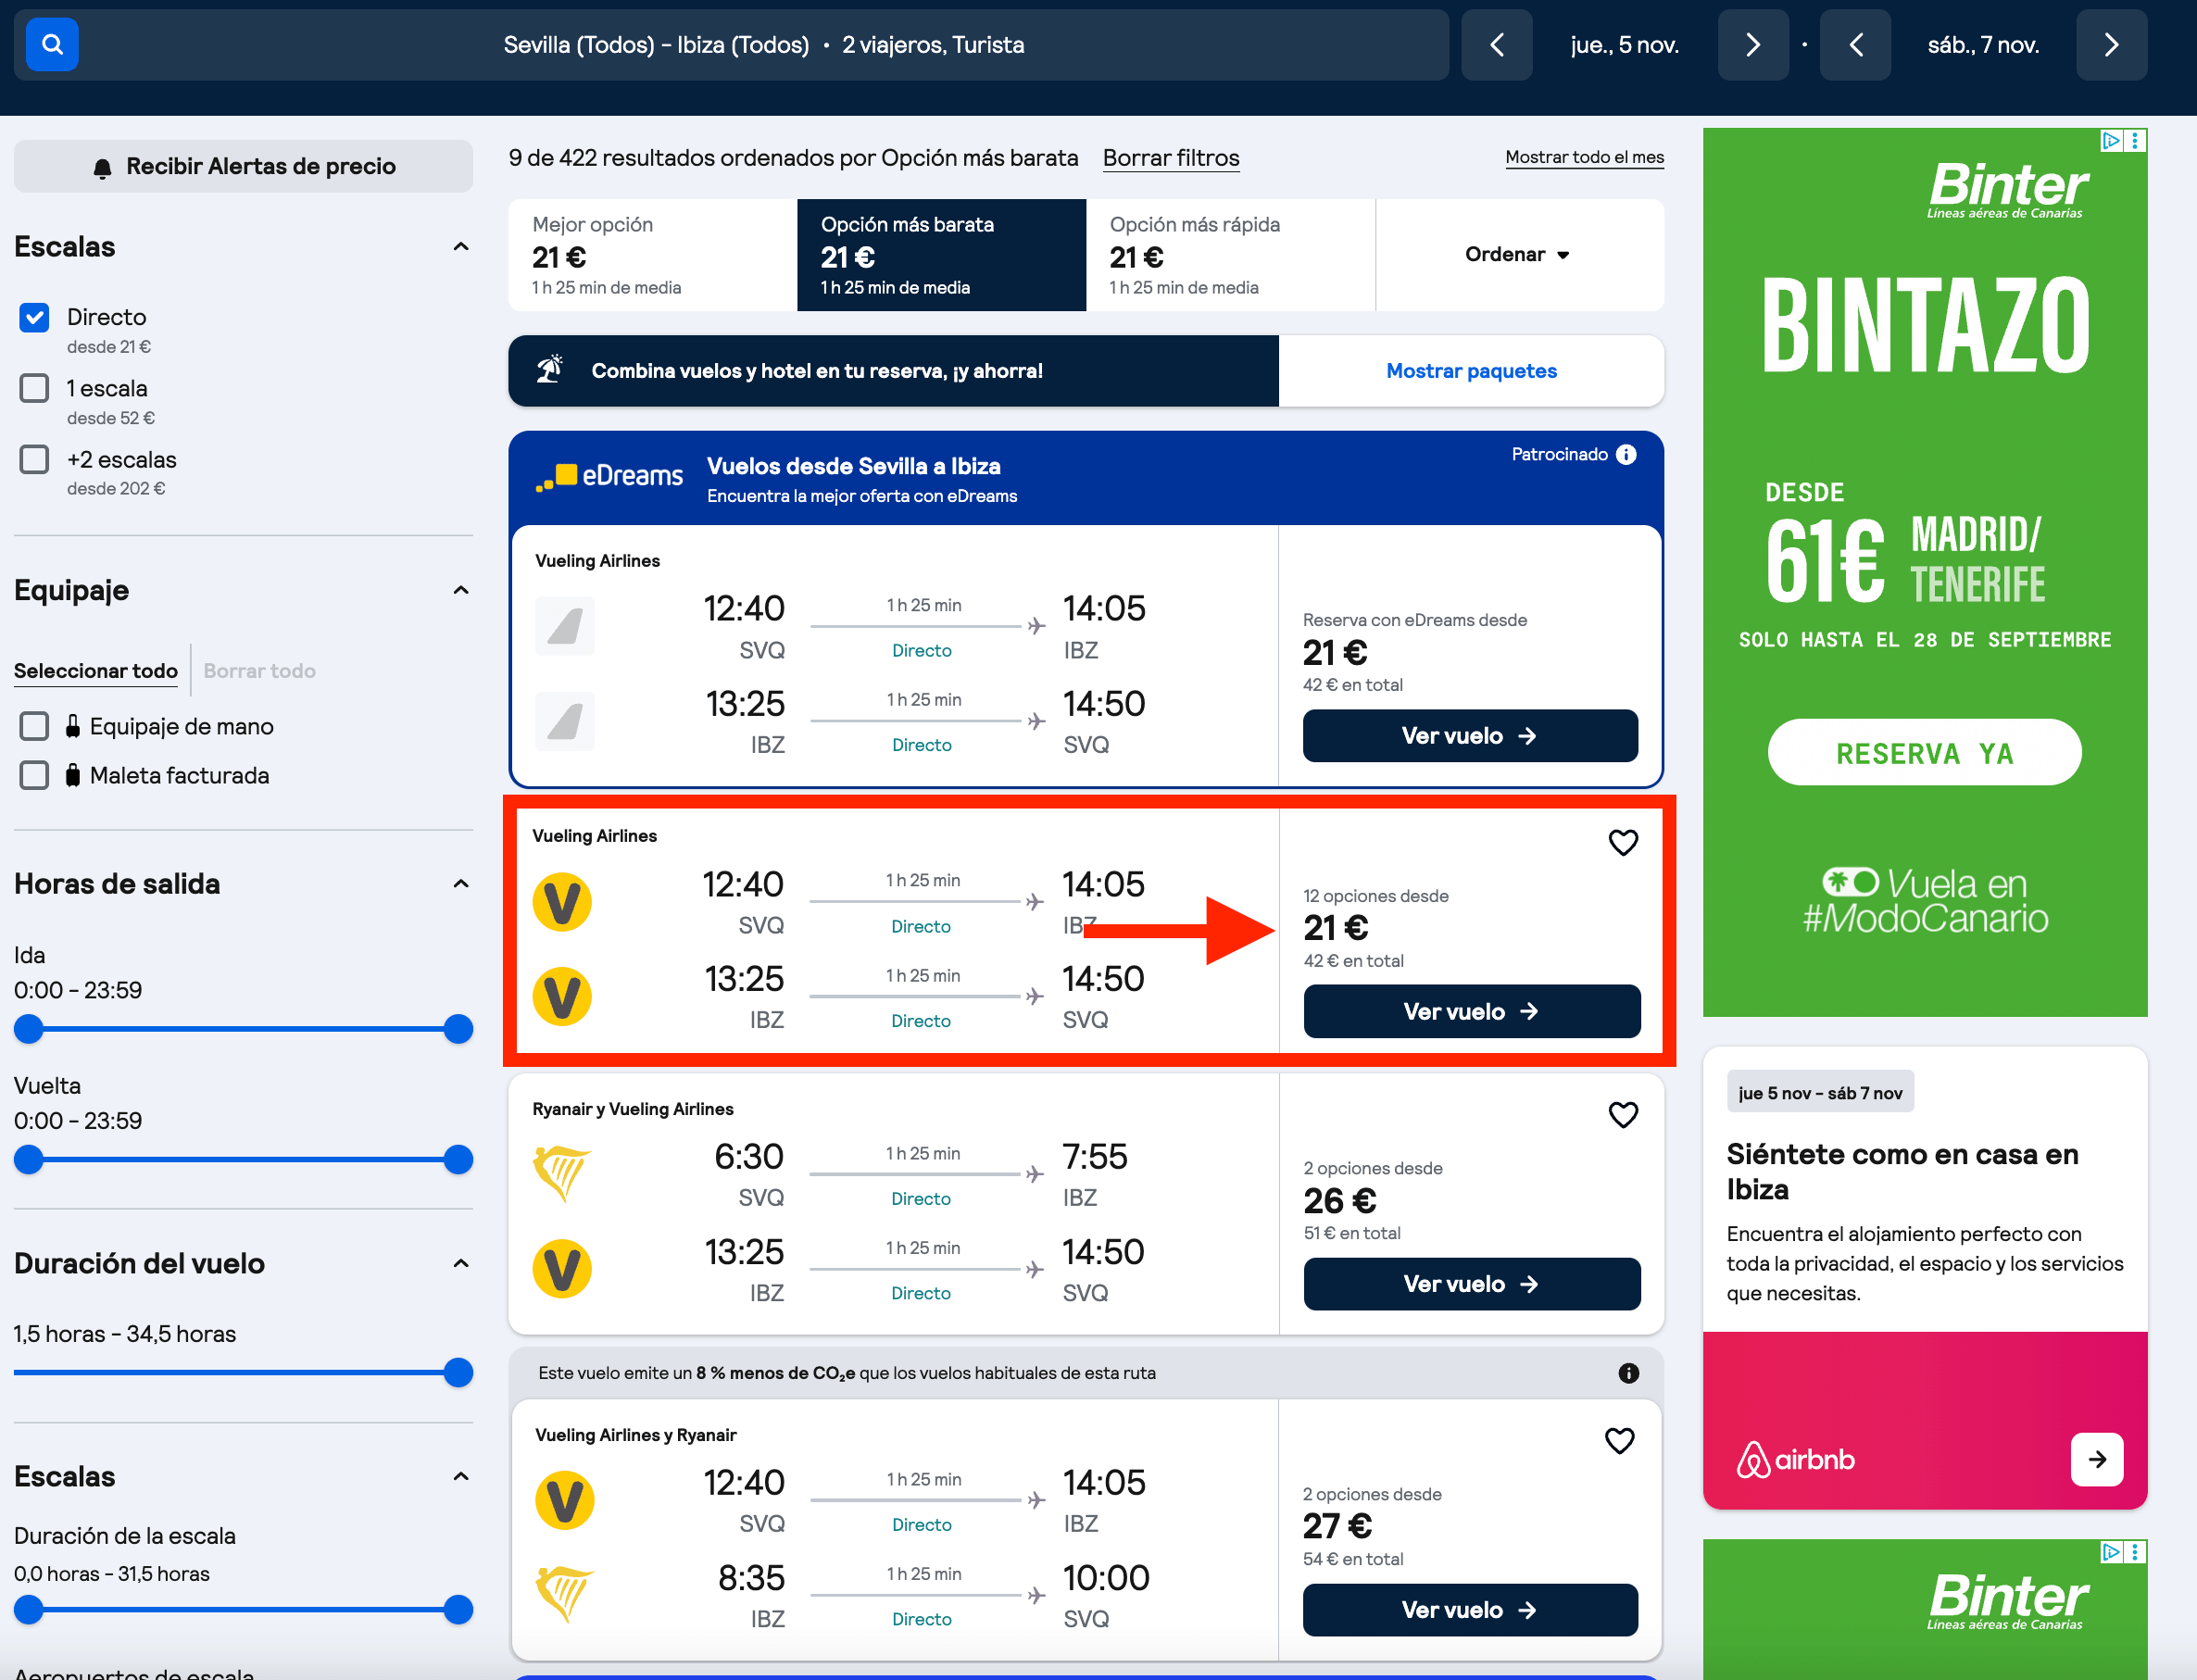
Task: Collapse the Horas de salida section
Action: (461, 884)
